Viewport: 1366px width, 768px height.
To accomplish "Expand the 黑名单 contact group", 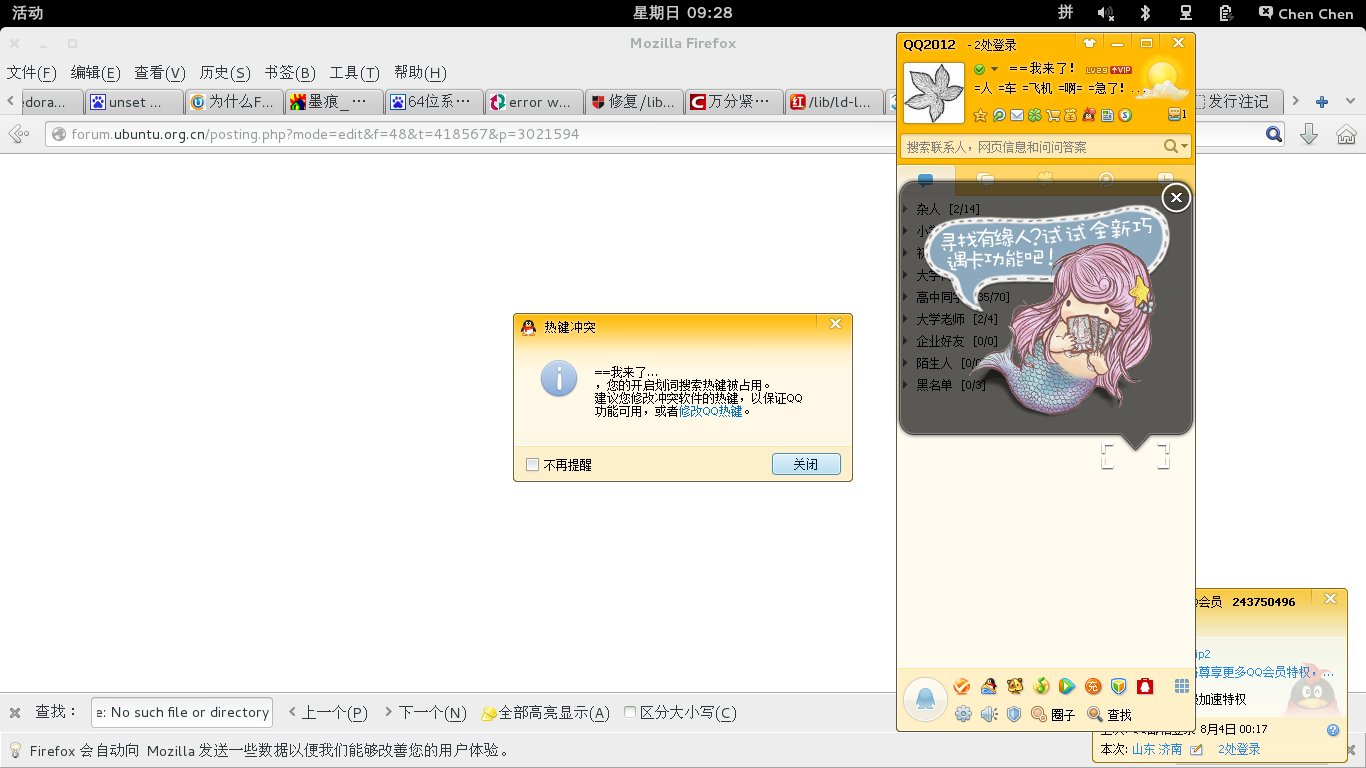I will pos(905,385).
